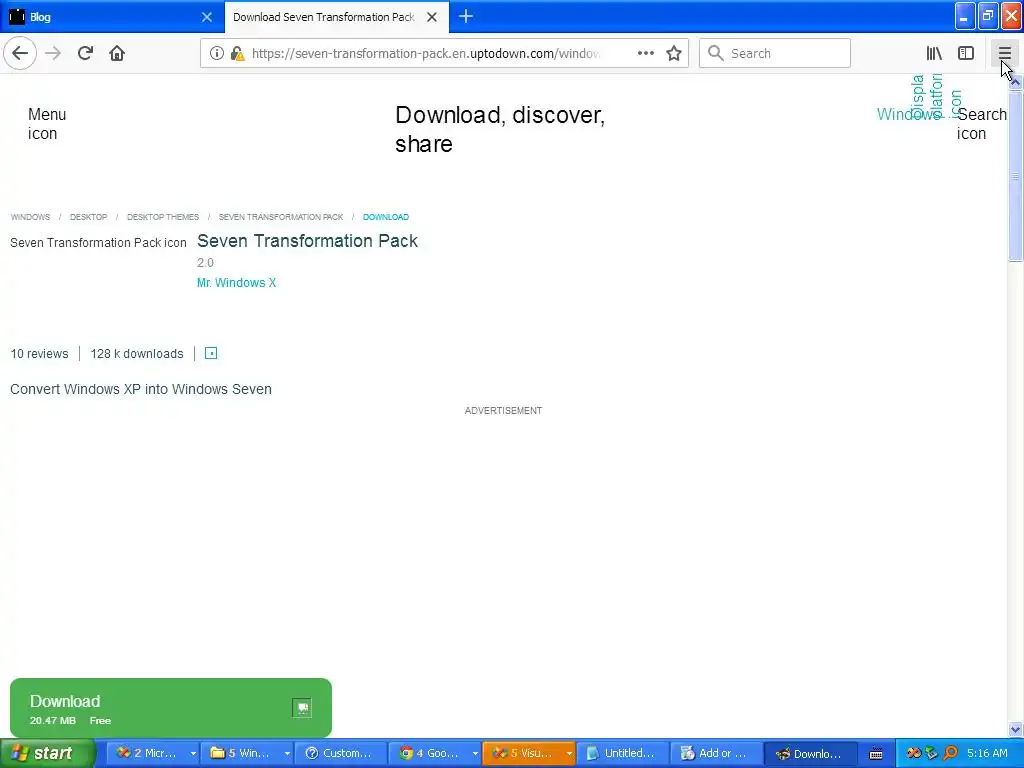
Task: Open the site Menu icon
Action: pyautogui.click(x=47, y=123)
